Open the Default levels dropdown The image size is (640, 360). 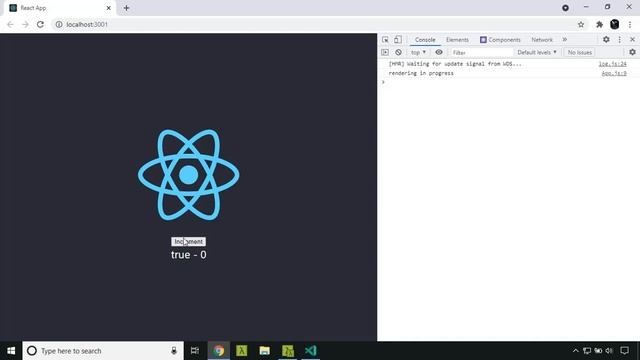537,52
